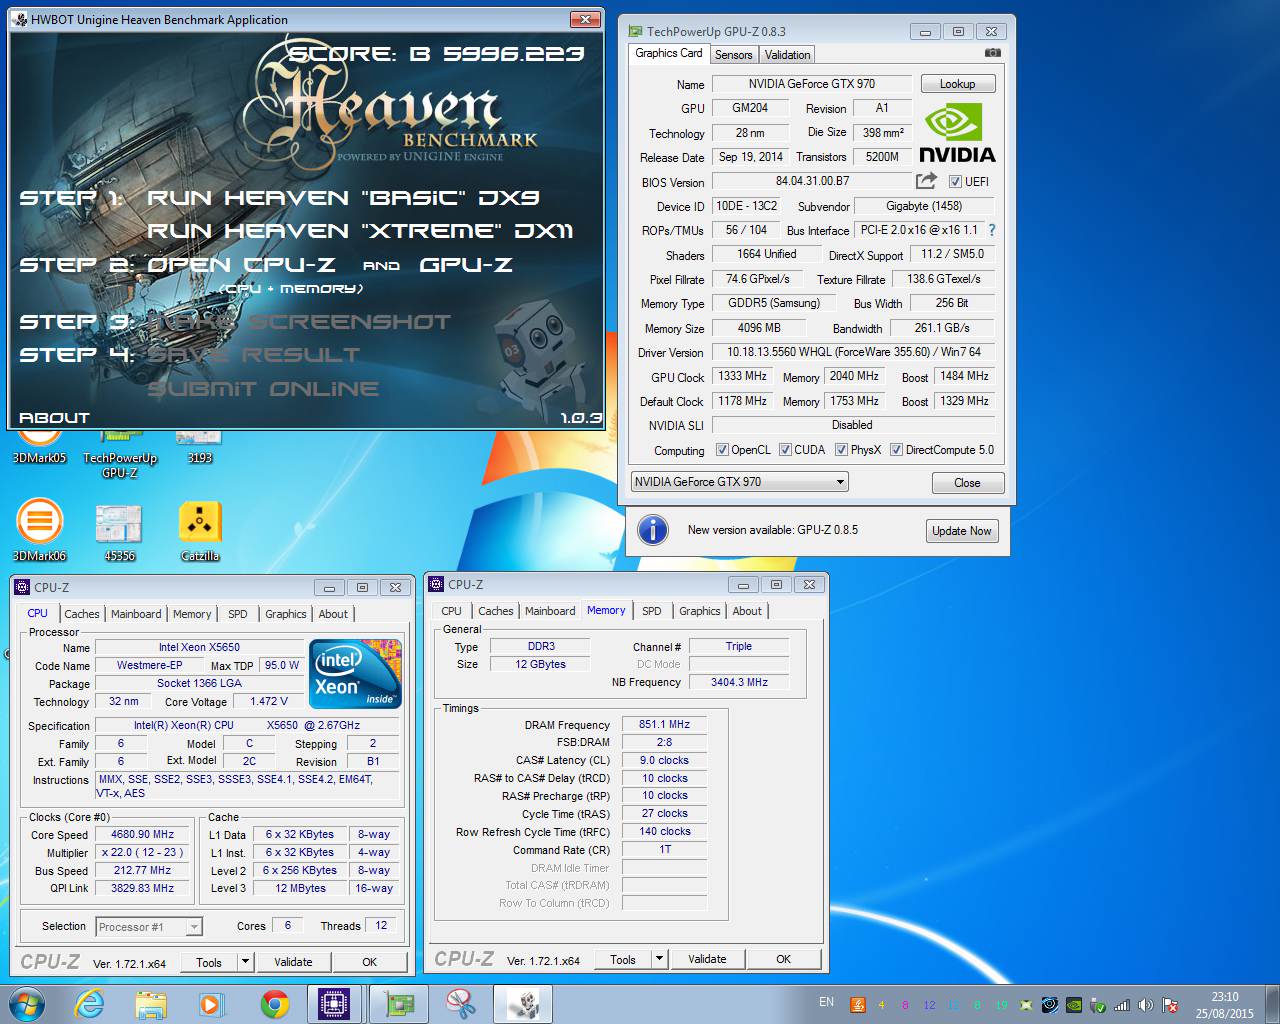Expand Tools arrow in CPU-Z Memory window
1280x1024 pixels.
(x=659, y=959)
